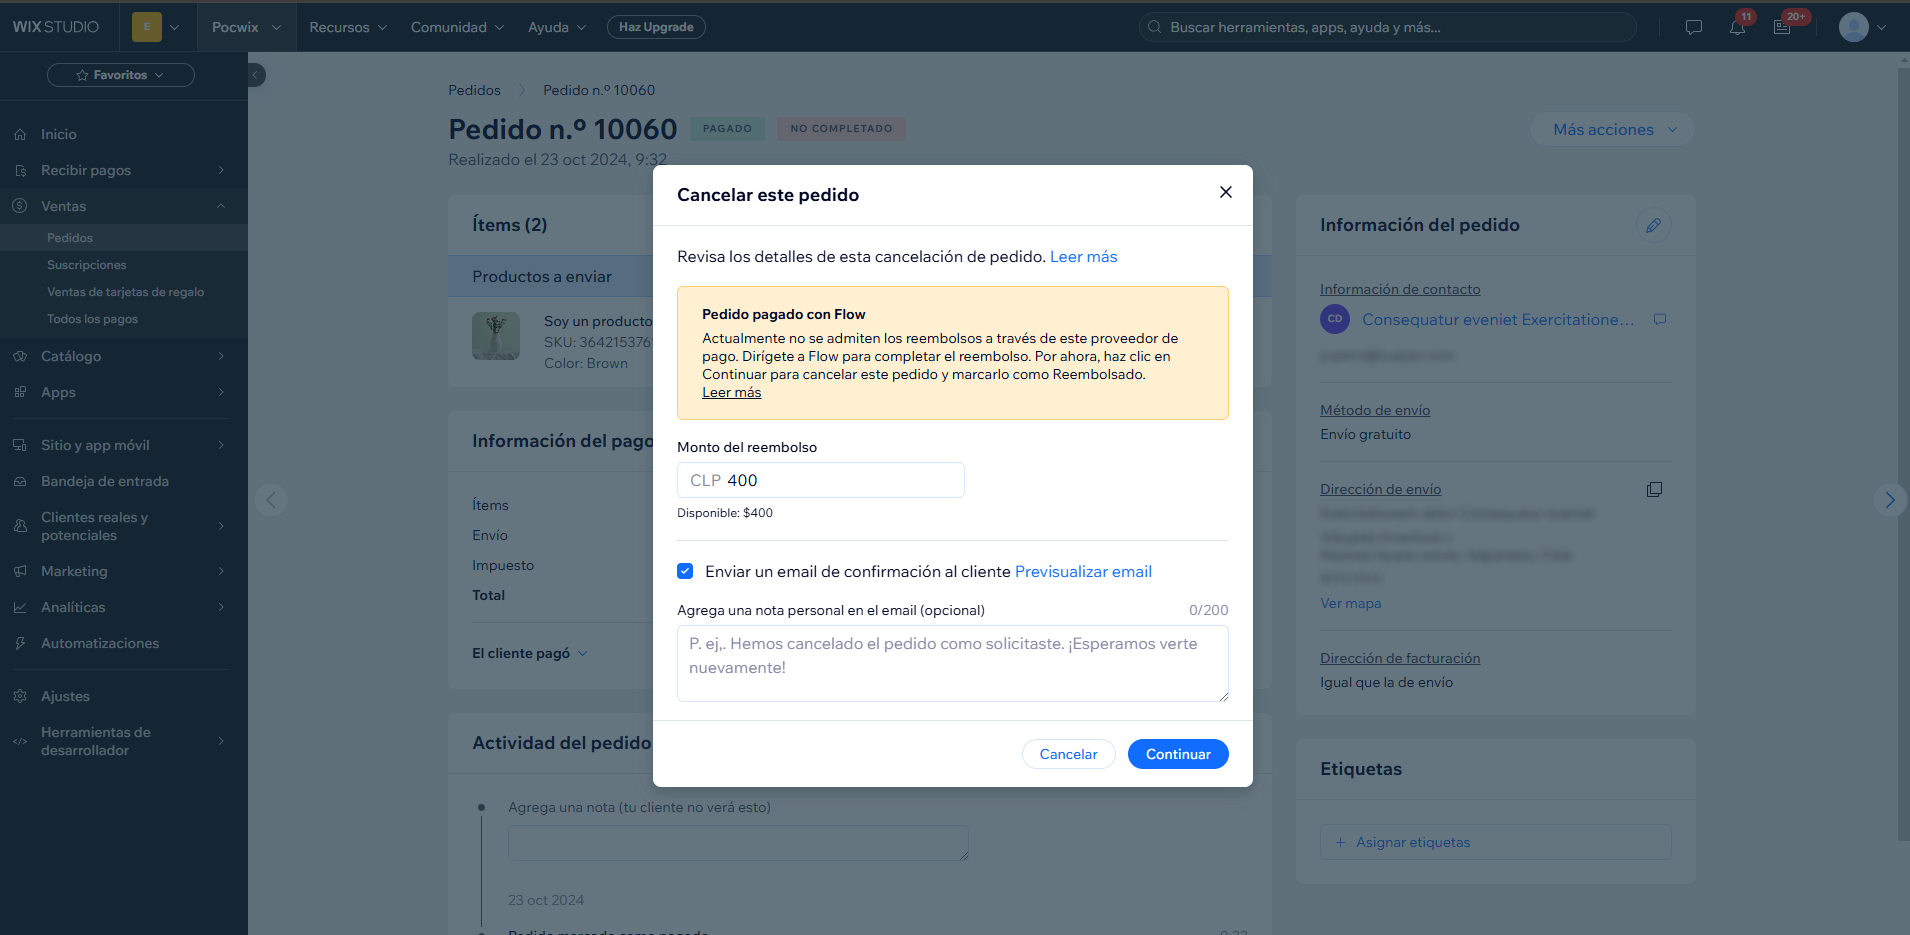1910x935 pixels.
Task: Copy the shipping address with the copy icon
Action: 1654,490
